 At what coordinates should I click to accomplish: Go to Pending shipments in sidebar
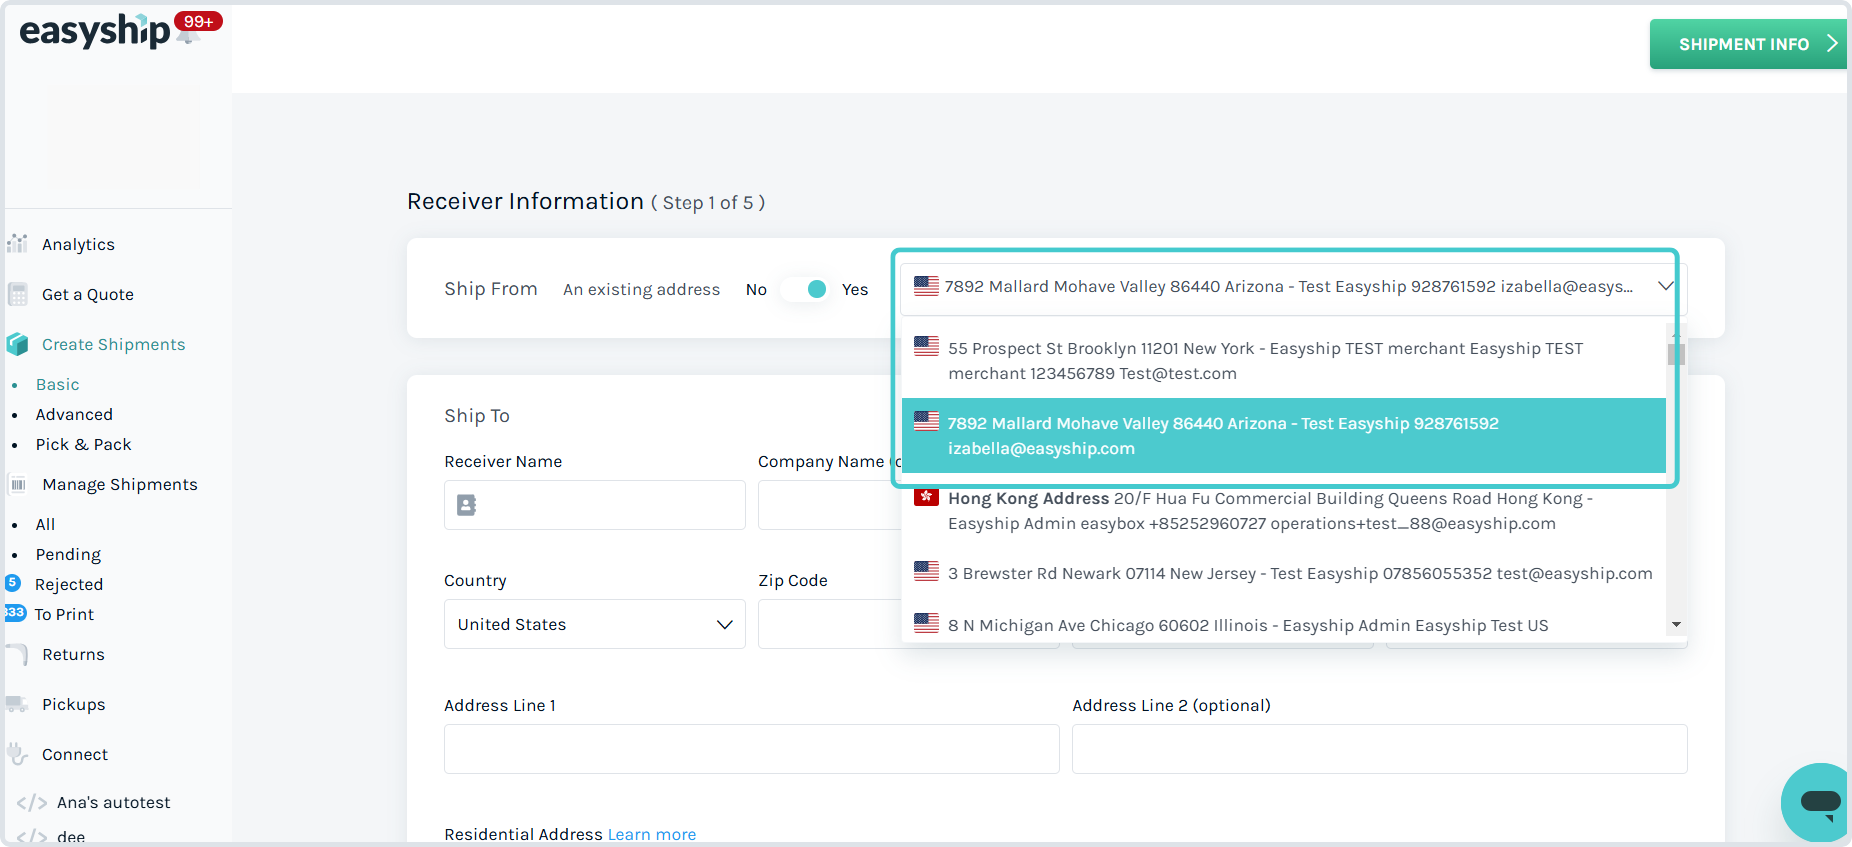(68, 554)
